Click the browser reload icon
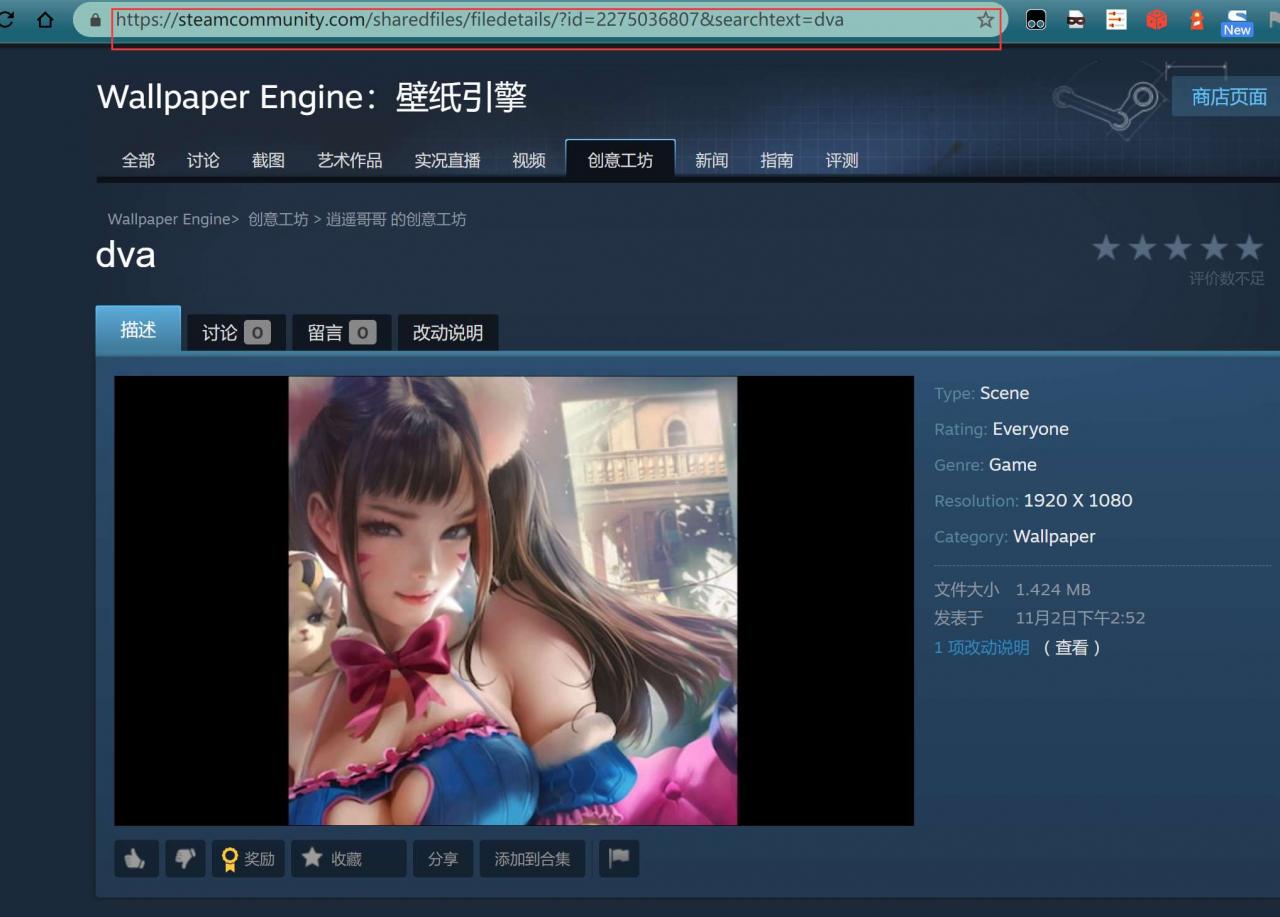 5,19
